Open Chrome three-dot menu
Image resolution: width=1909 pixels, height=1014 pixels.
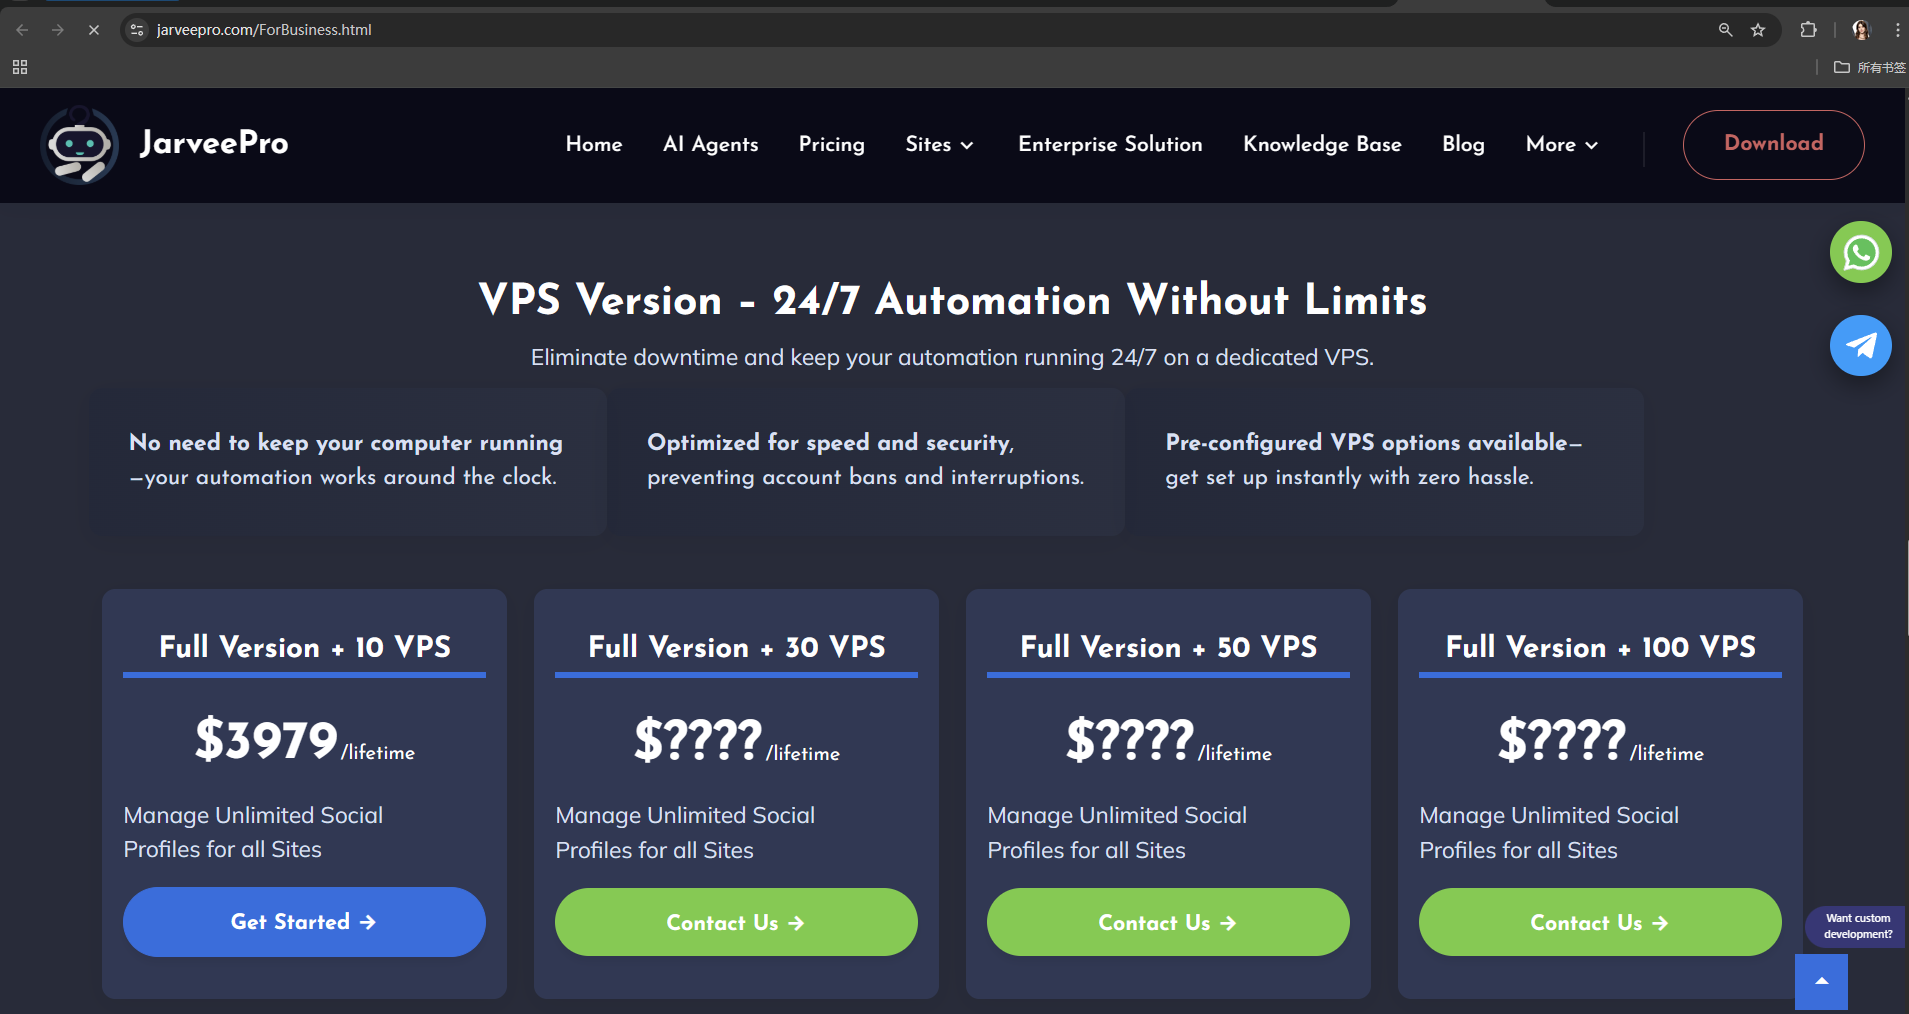coord(1897,30)
